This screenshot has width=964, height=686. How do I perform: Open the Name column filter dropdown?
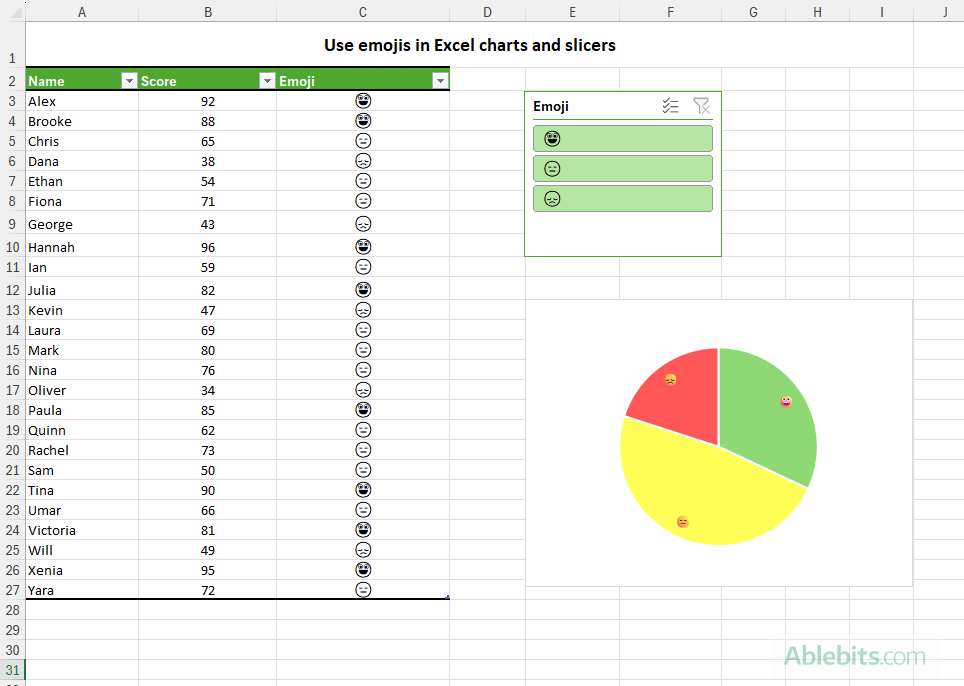[129, 79]
